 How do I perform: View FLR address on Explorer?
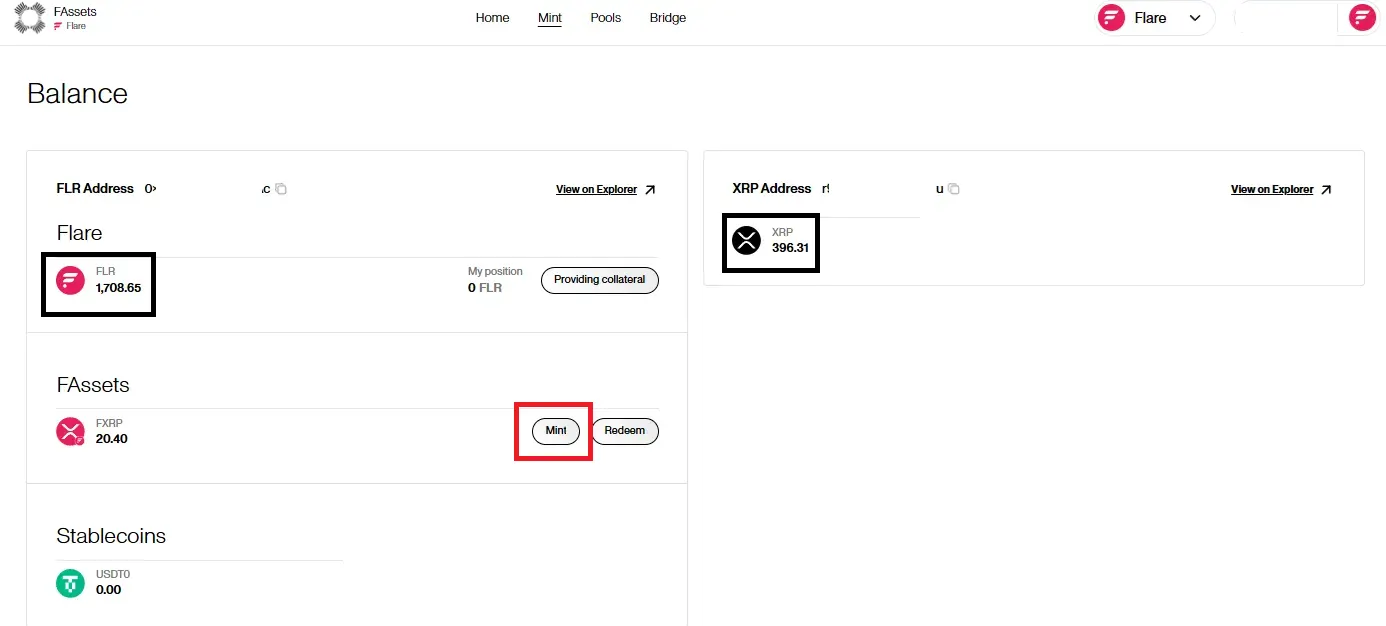(x=596, y=190)
